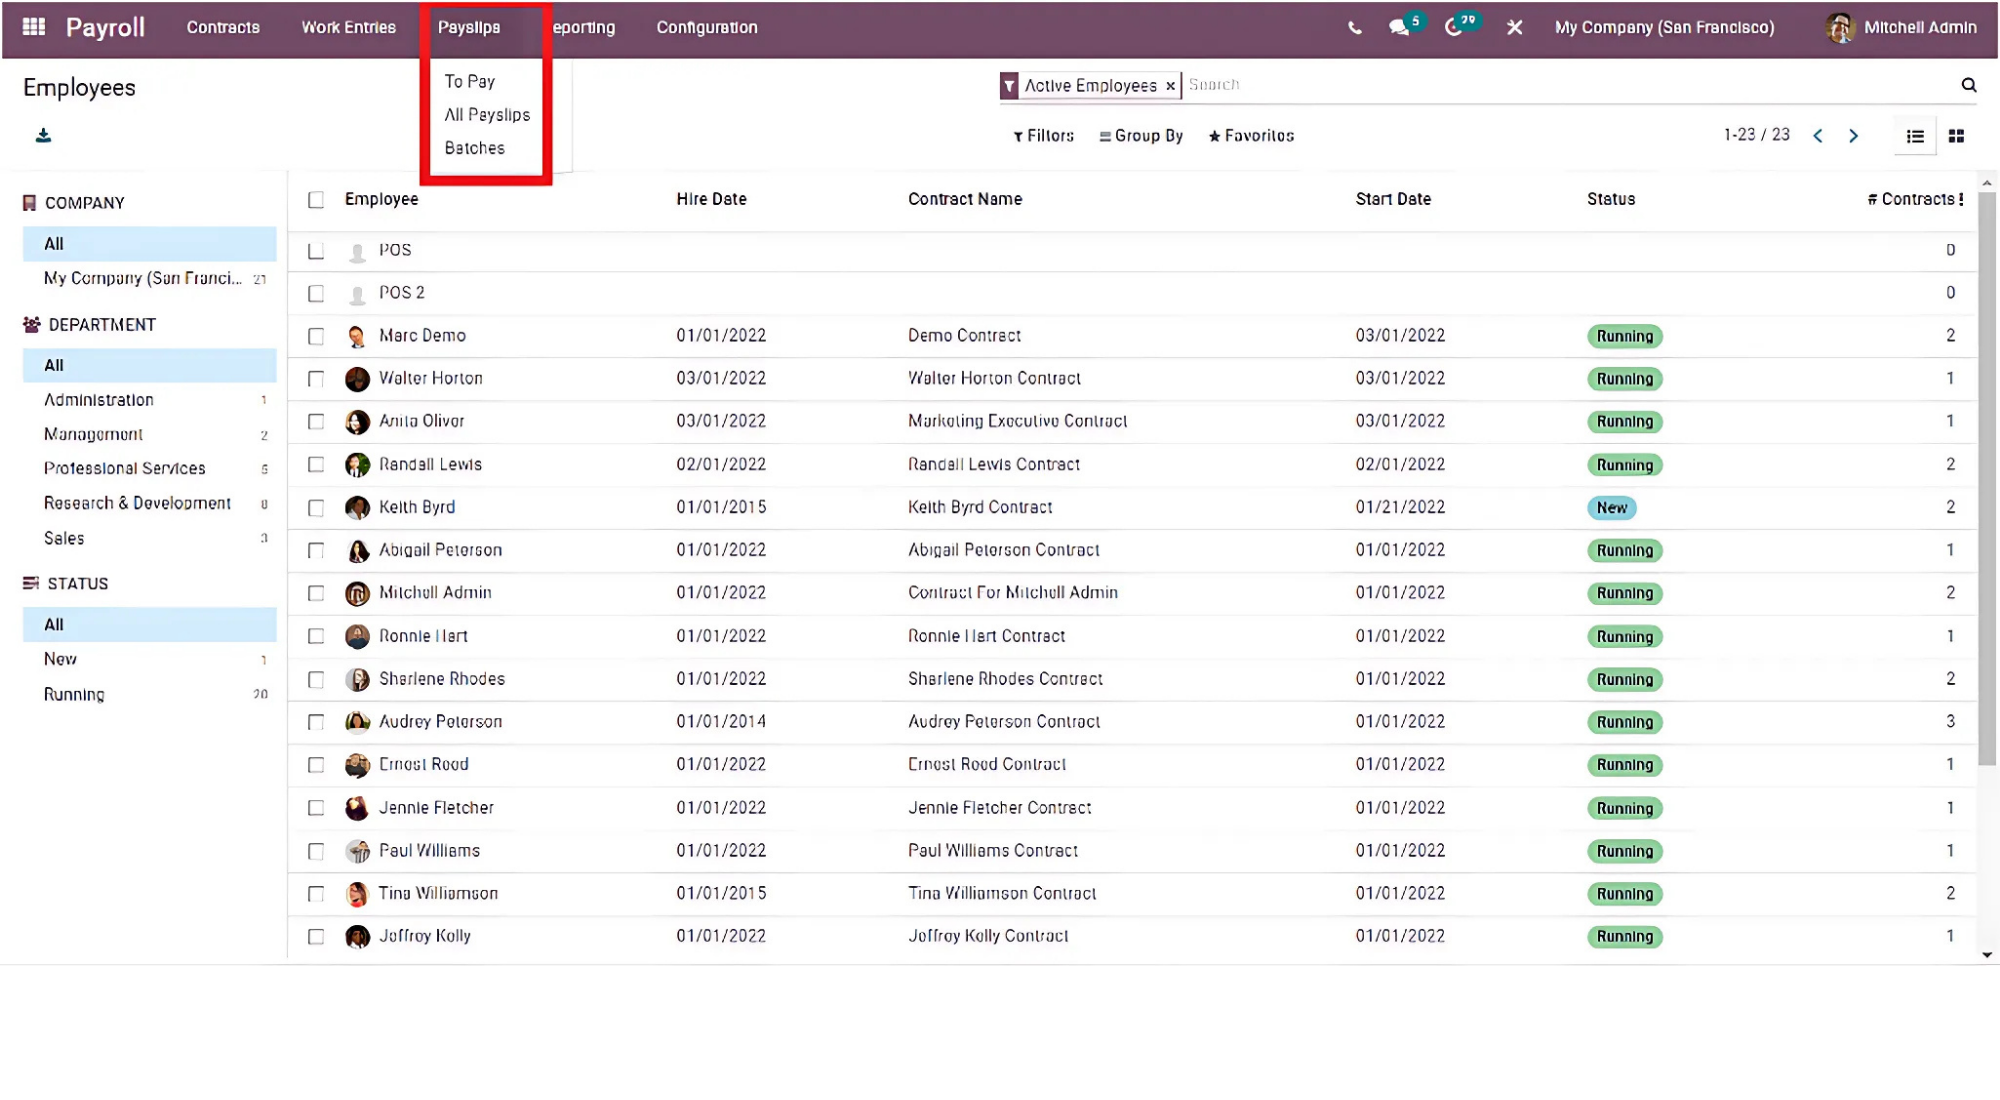Check the Marc Demo row checkbox
Viewport: 2000px width, 1100px height.
316,336
